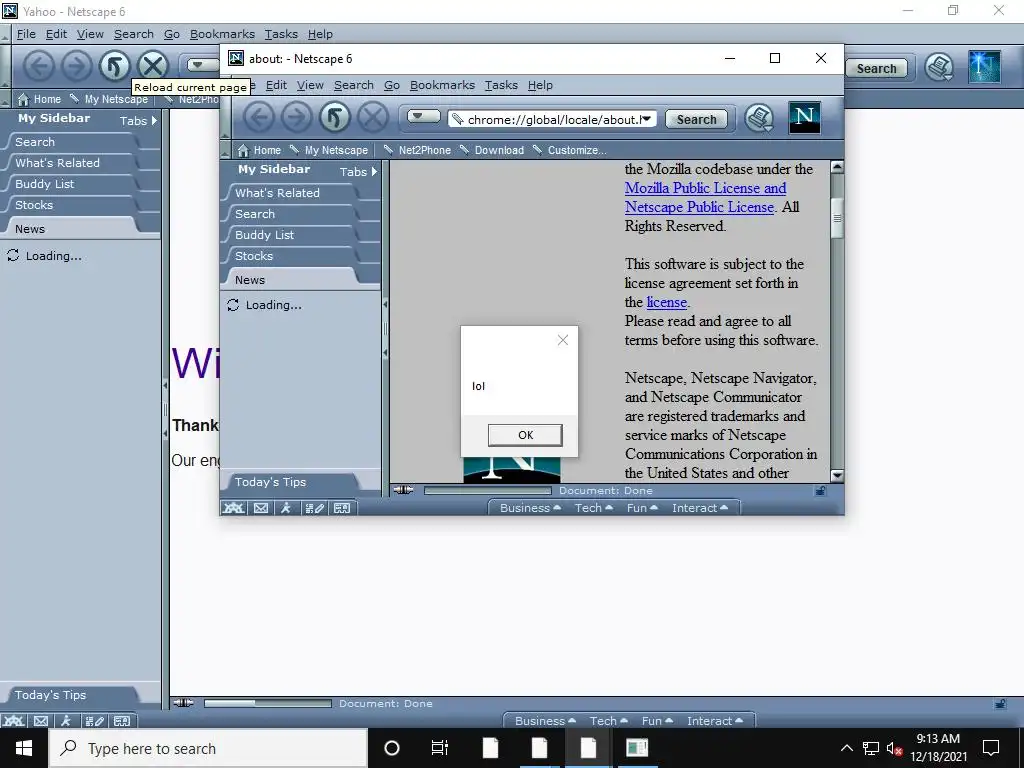Reload the page in the about: window
The width and height of the screenshot is (1024, 768).
pyautogui.click(x=334, y=118)
